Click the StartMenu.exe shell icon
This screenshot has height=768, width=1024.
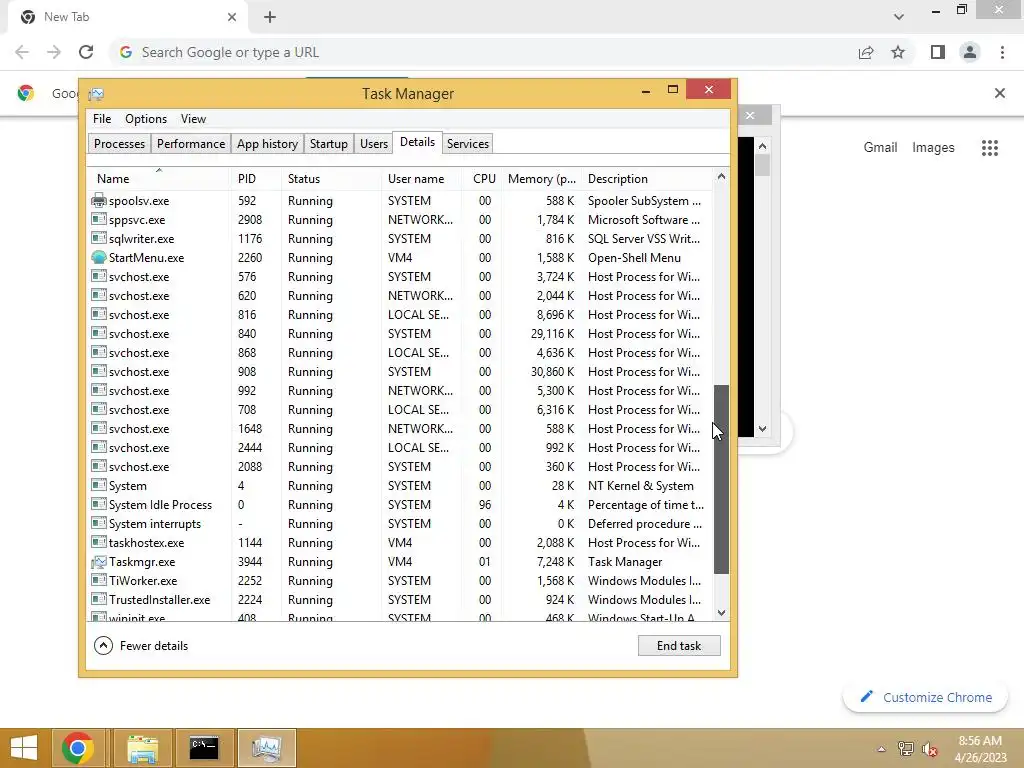(99, 257)
